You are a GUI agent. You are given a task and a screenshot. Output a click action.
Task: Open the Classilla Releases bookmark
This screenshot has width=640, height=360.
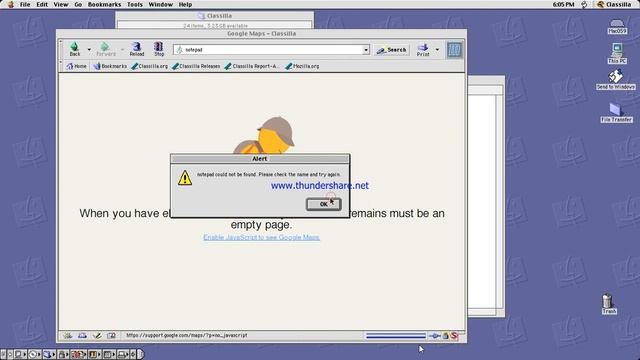(x=196, y=66)
